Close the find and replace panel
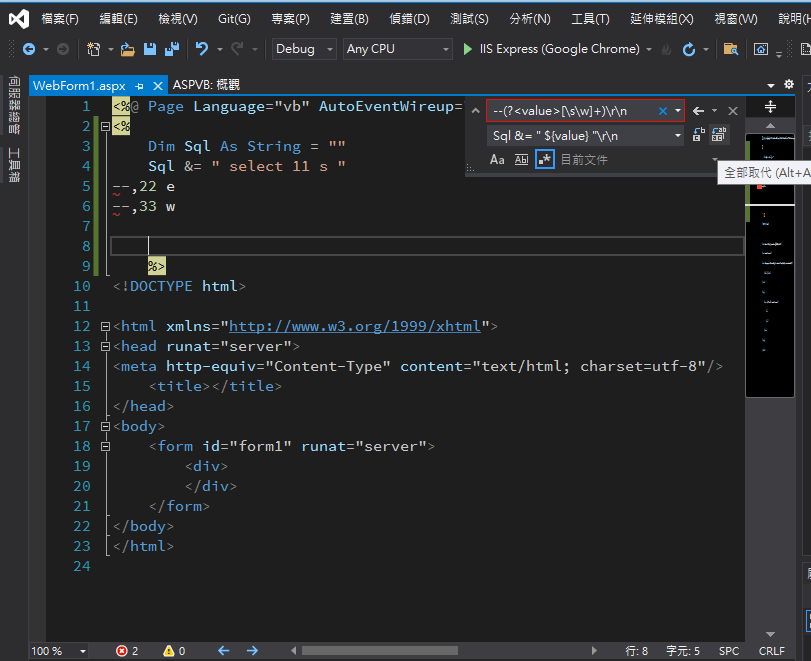The image size is (811, 661). click(733, 111)
